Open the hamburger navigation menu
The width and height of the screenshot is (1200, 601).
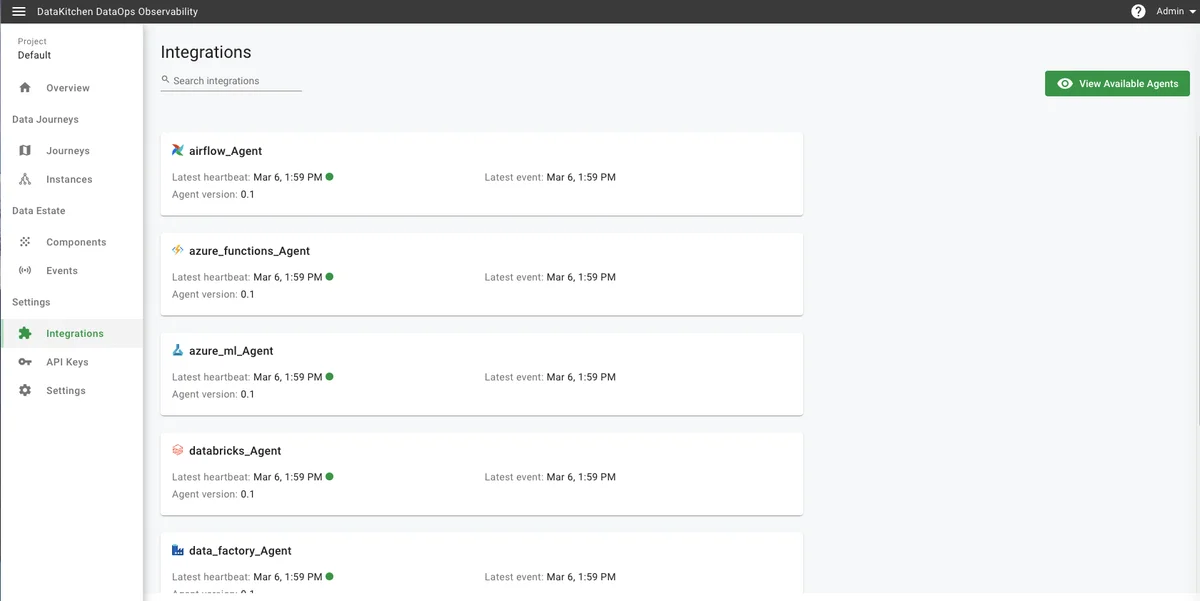click(19, 12)
